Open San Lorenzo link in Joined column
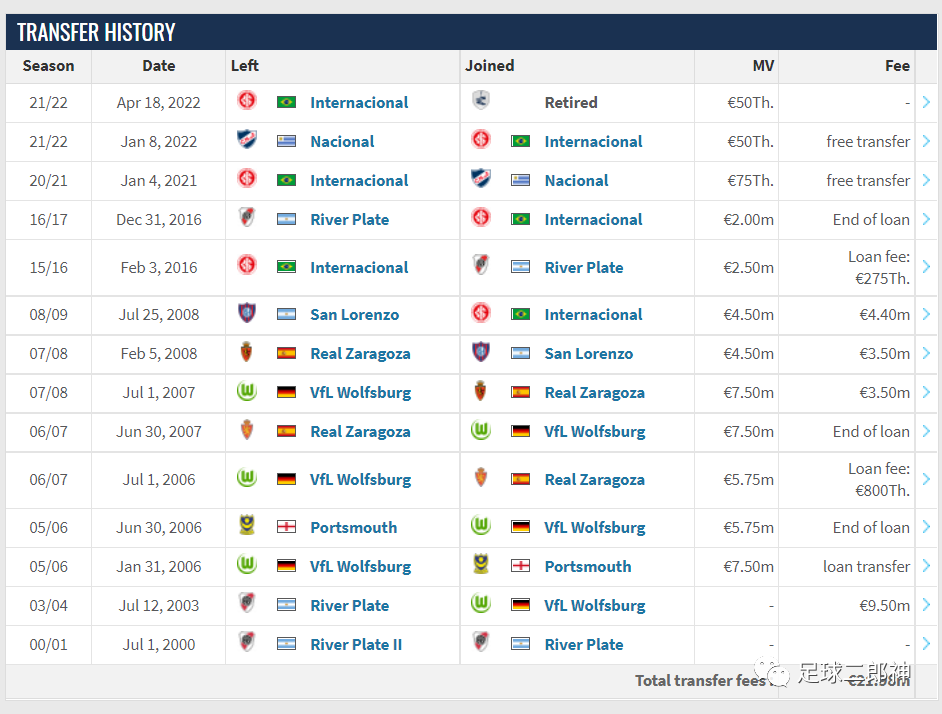 point(589,353)
